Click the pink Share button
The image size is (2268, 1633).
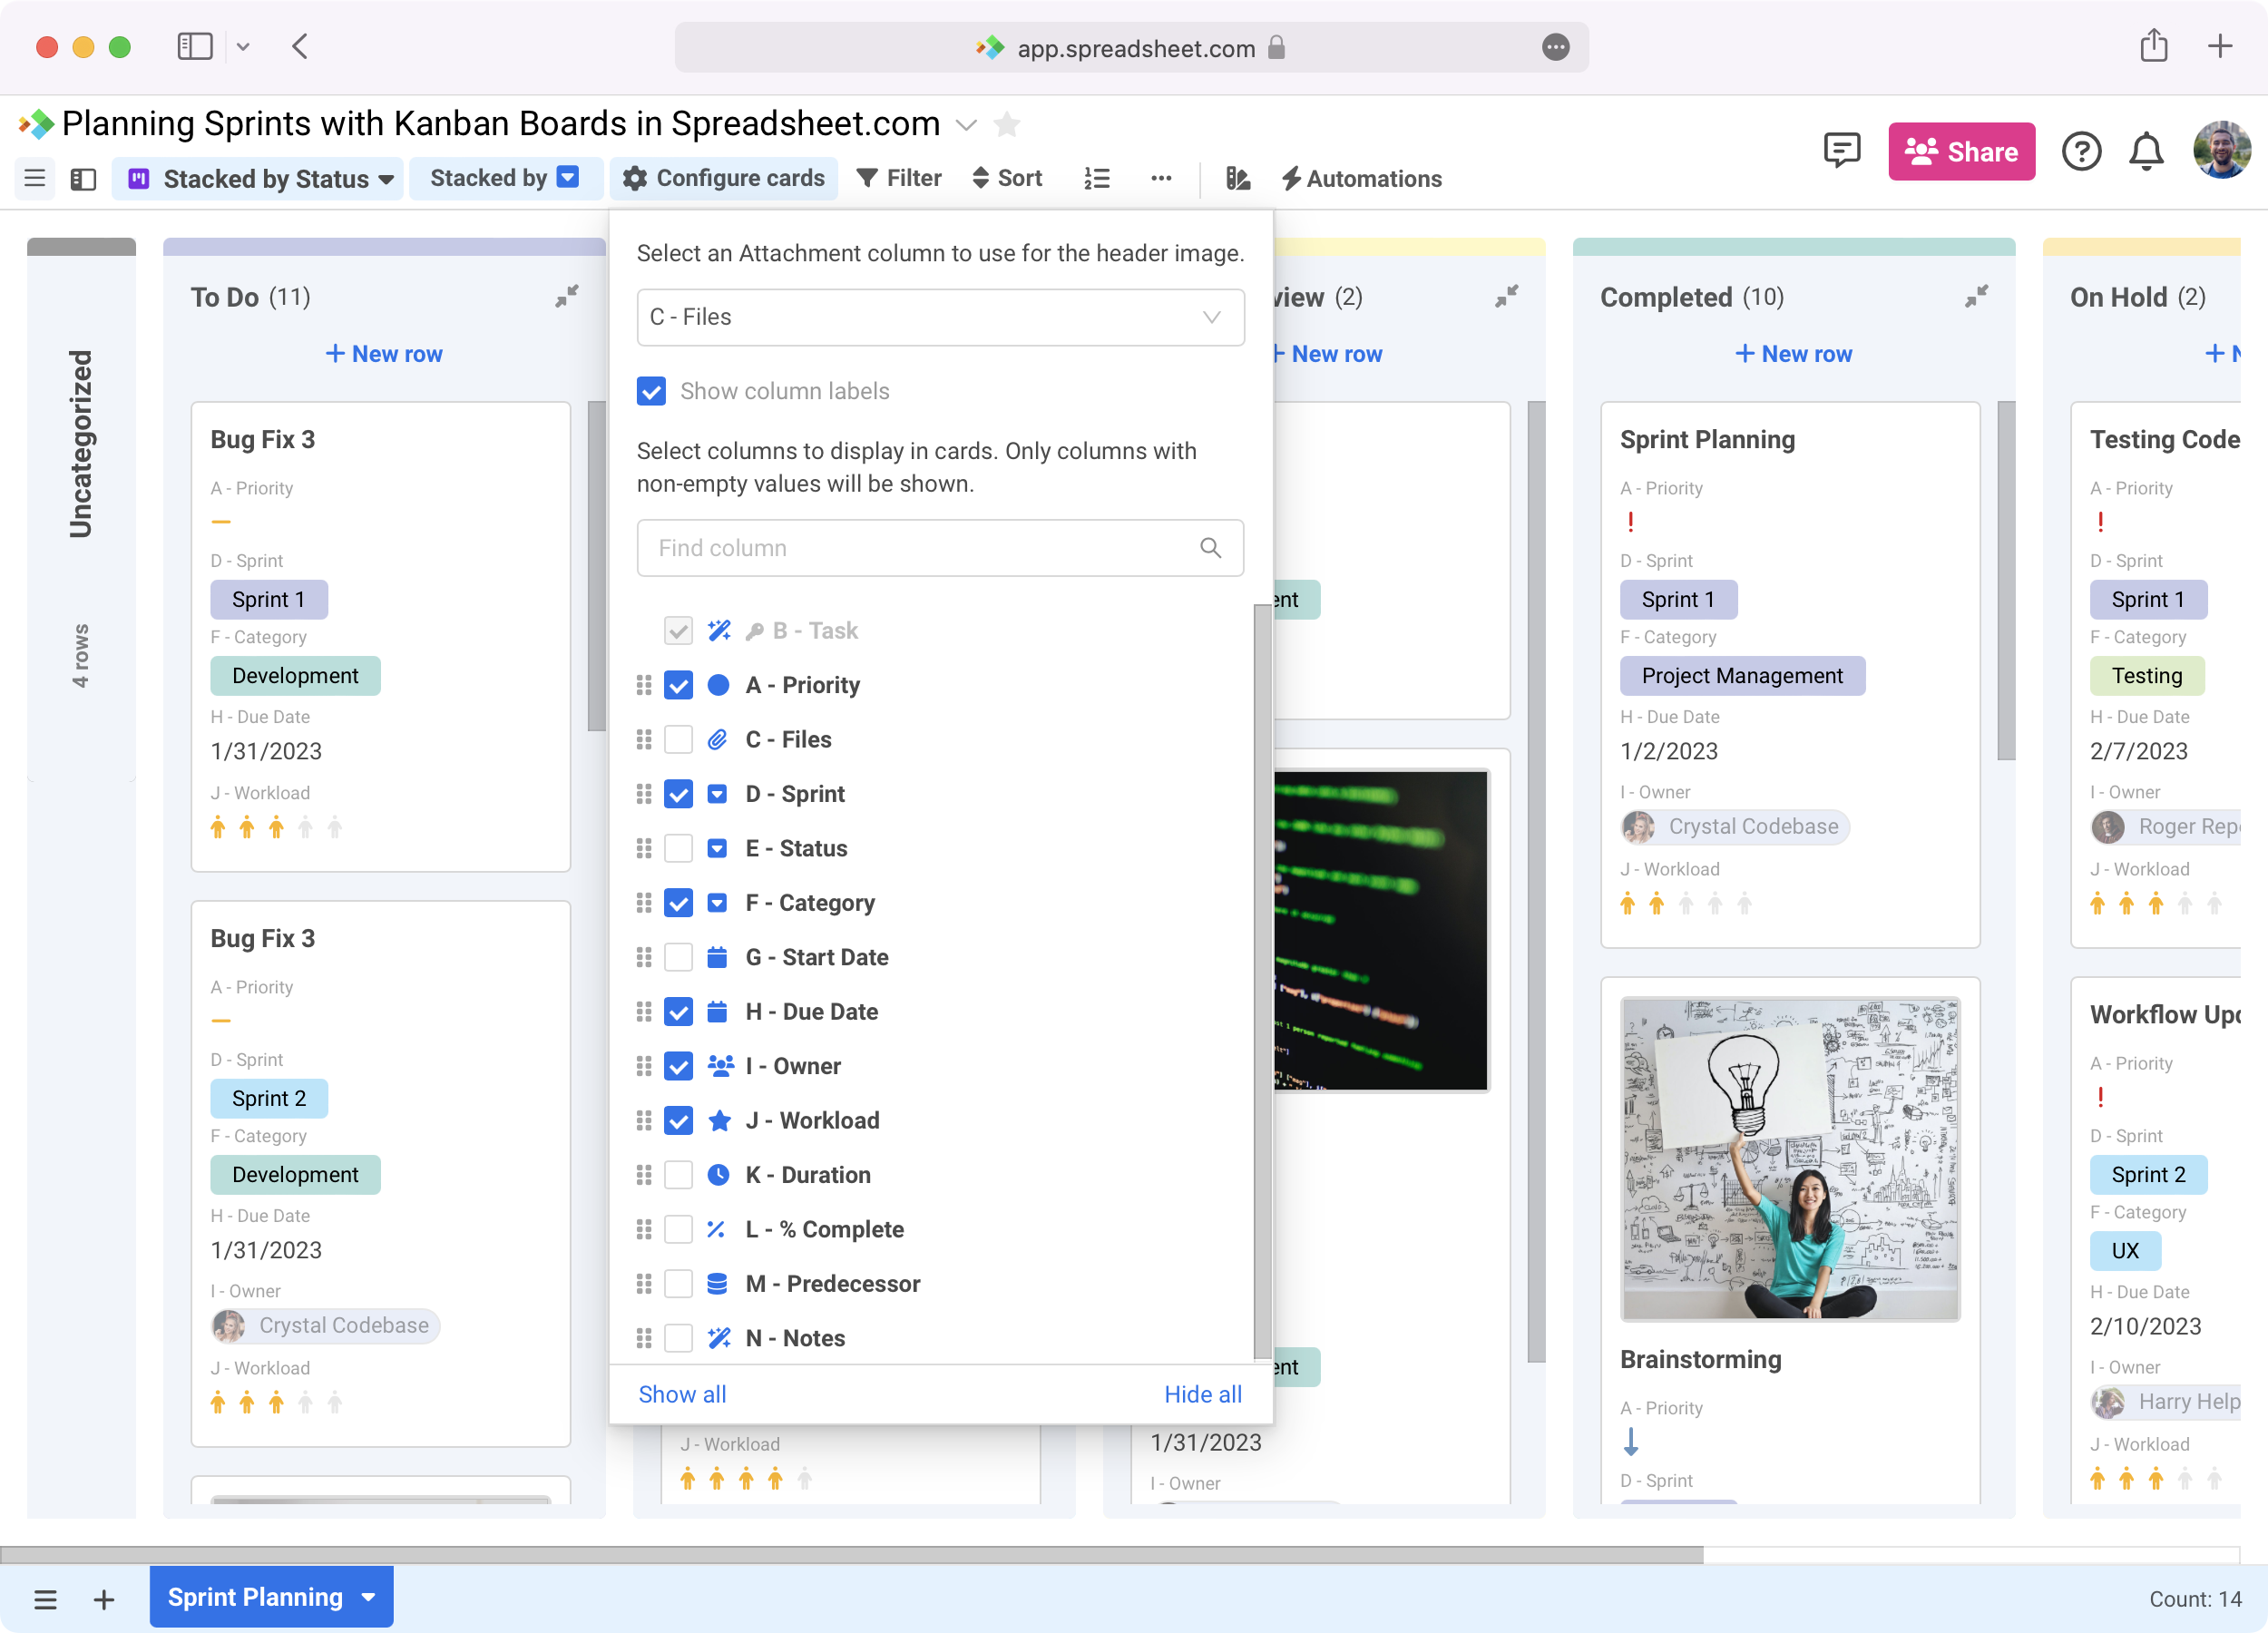pos(1961,151)
